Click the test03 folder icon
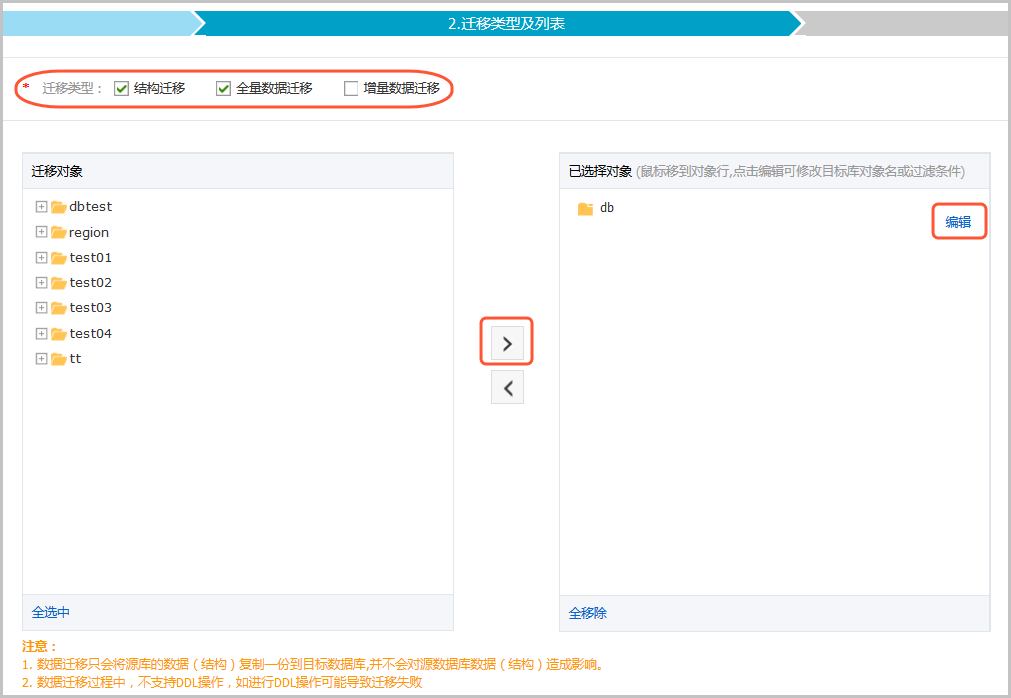 point(59,308)
